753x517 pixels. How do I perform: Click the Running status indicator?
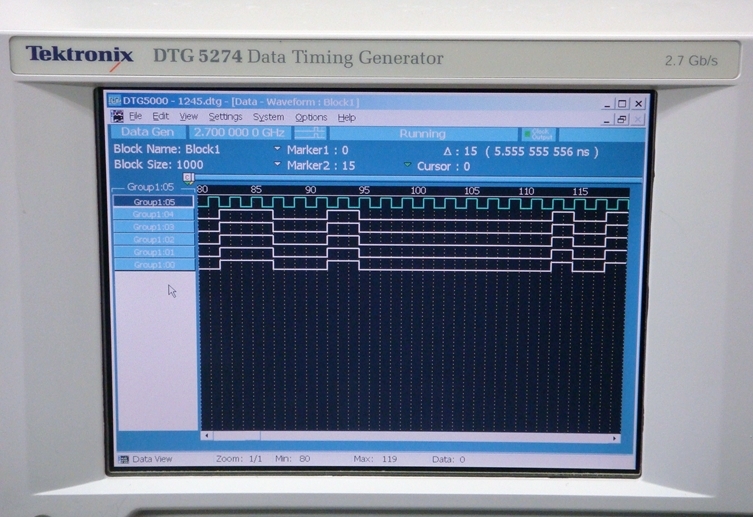pos(423,134)
